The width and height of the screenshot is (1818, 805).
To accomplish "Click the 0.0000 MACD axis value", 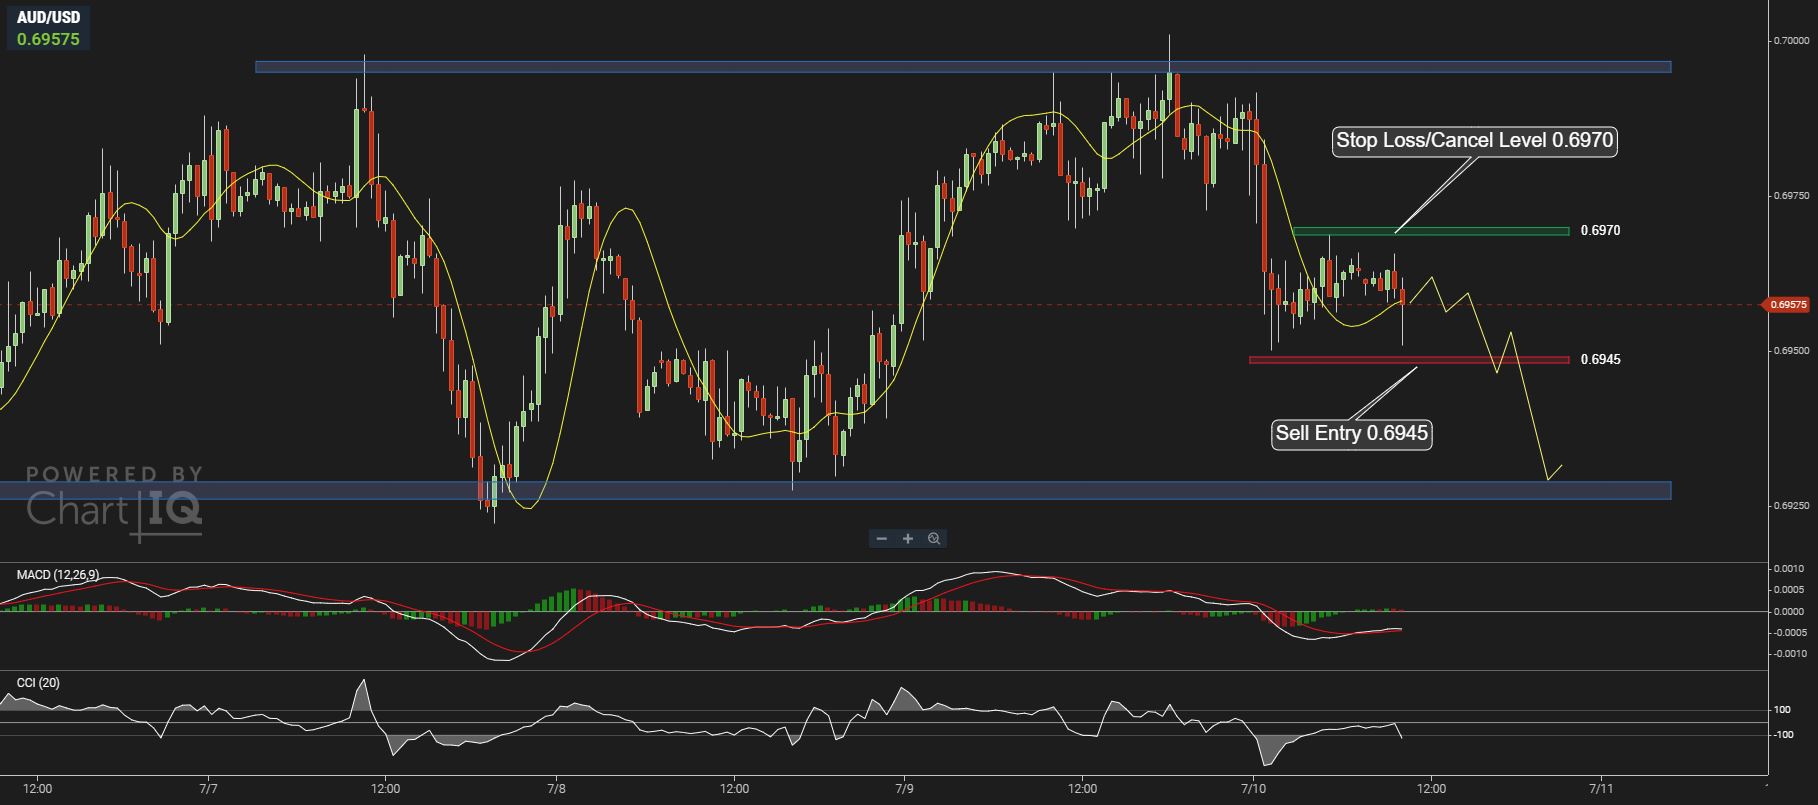I will [1790, 612].
